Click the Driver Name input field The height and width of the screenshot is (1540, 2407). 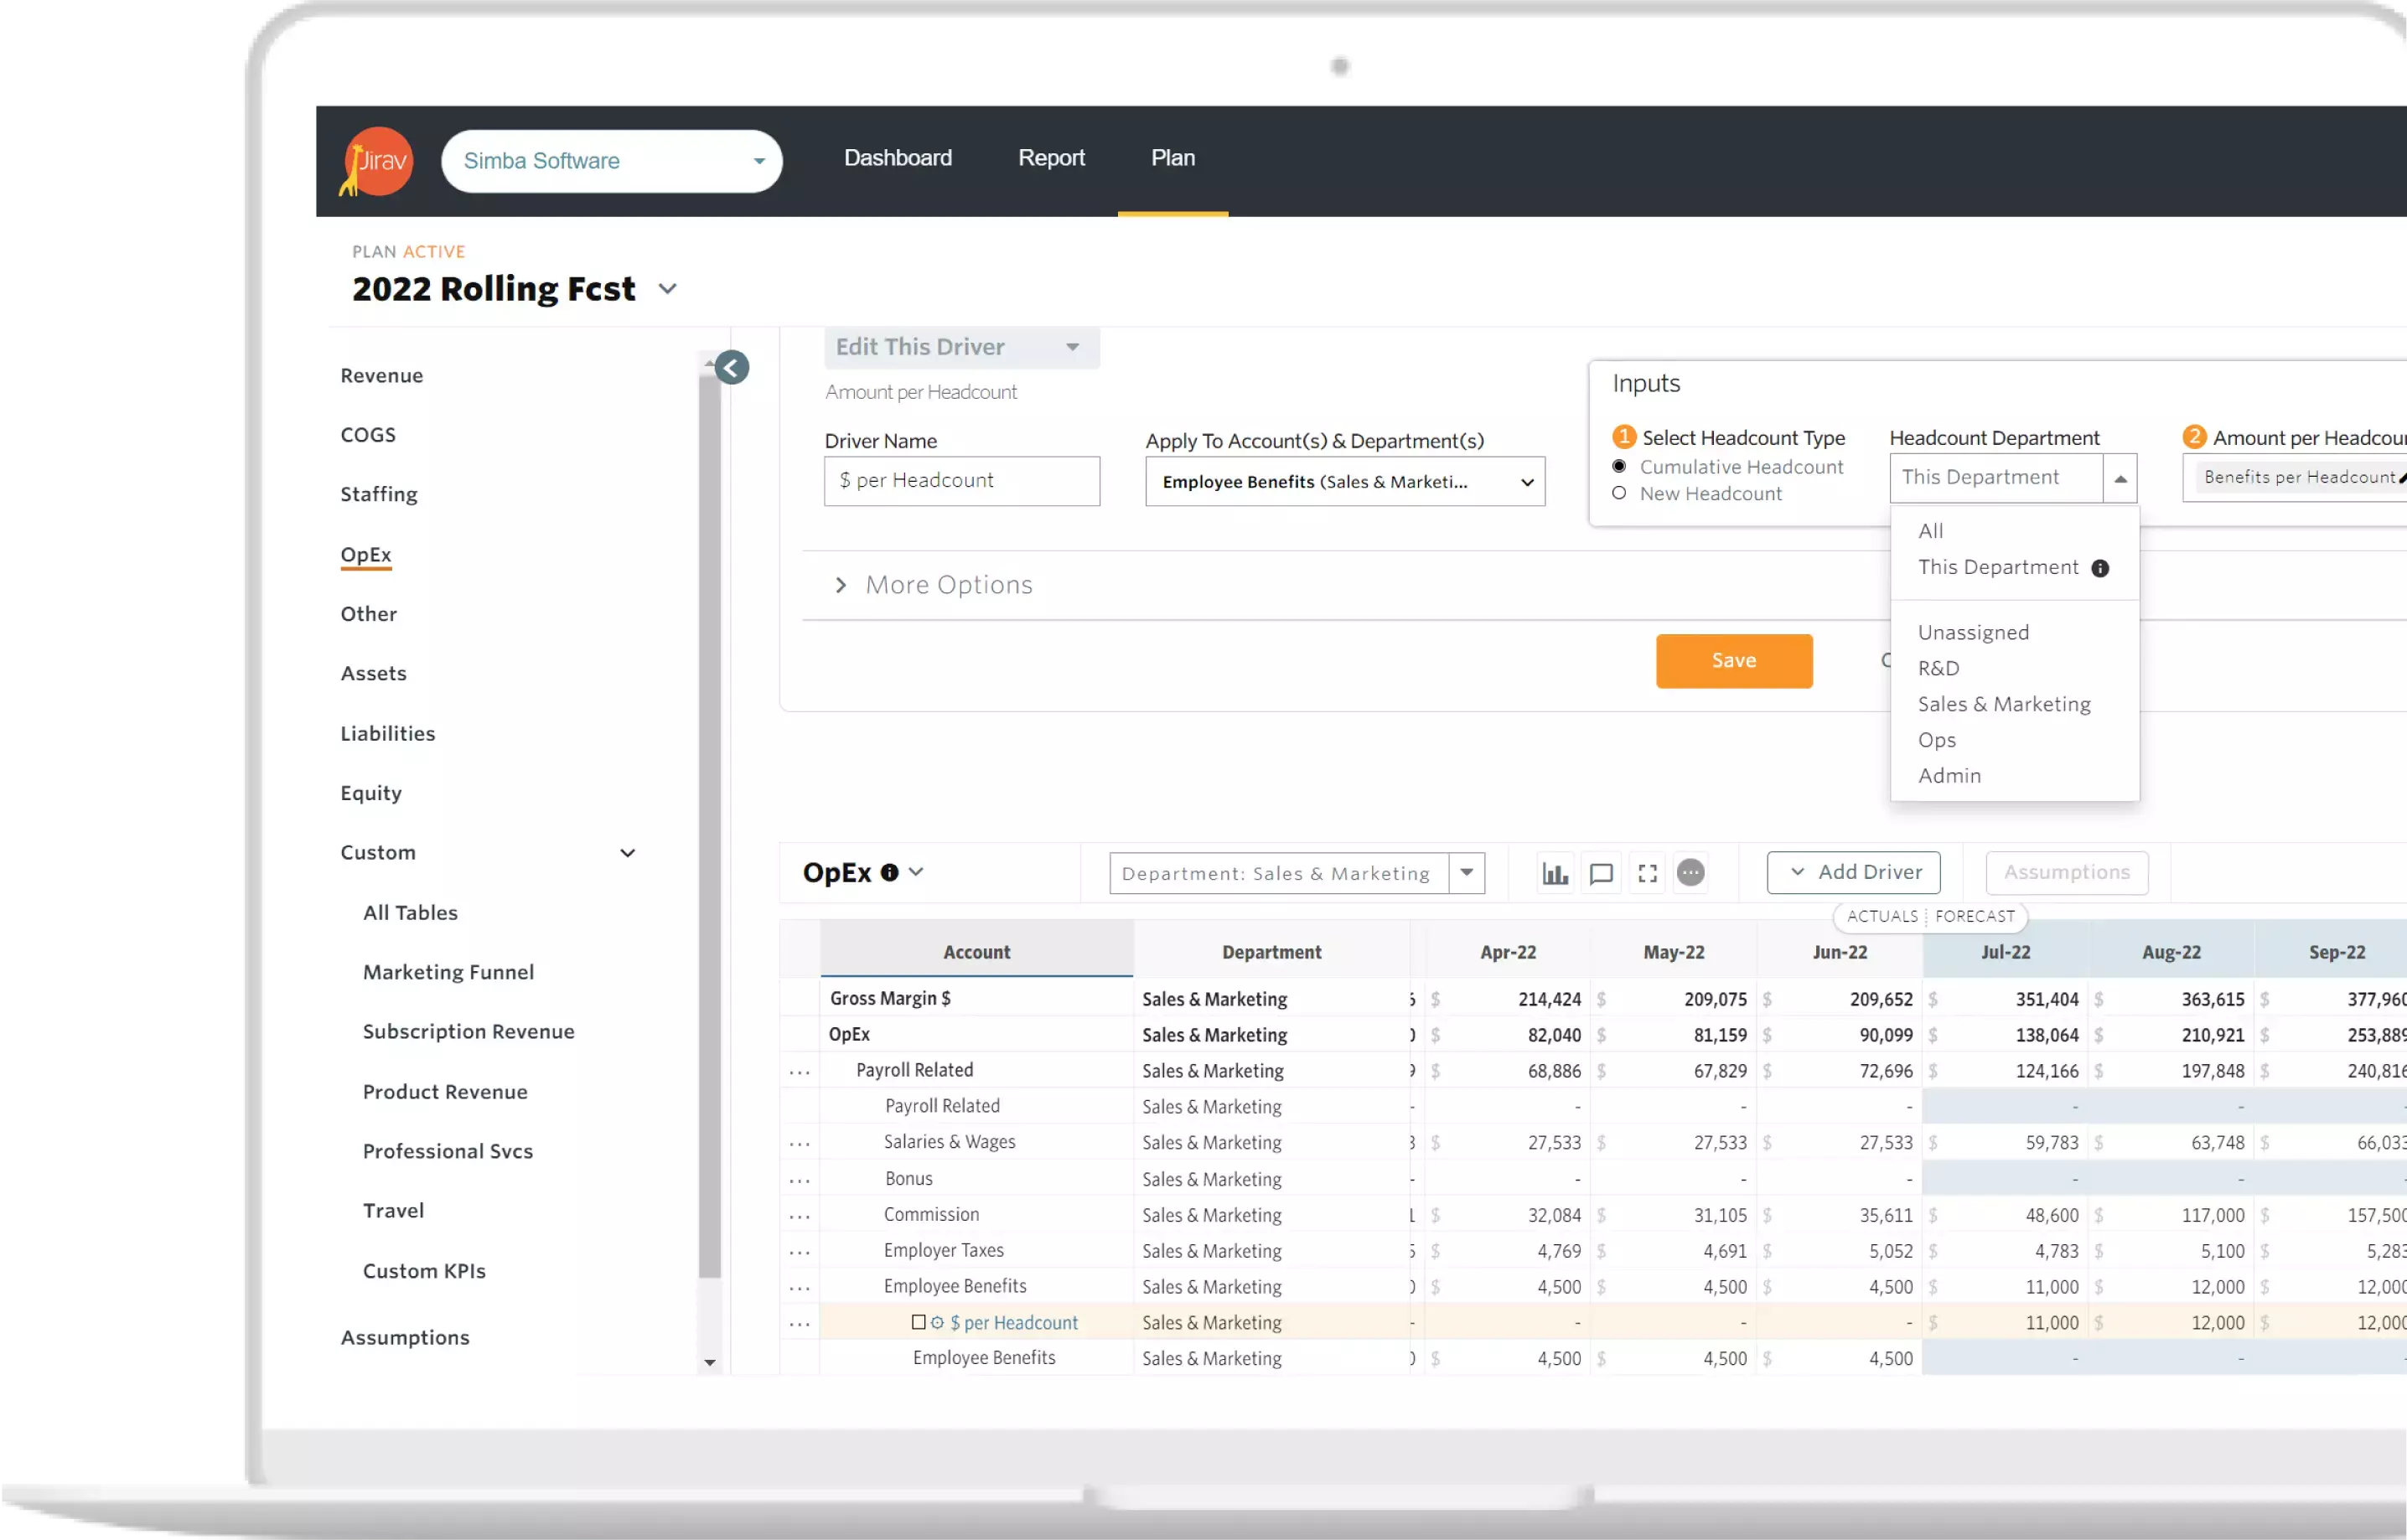coord(961,481)
